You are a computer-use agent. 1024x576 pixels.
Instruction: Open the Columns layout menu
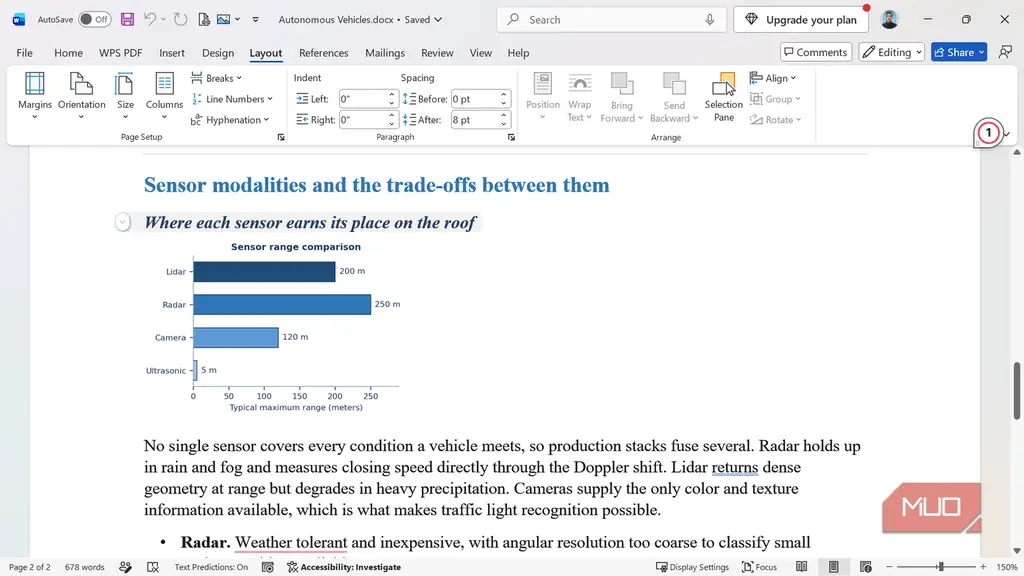tap(164, 96)
